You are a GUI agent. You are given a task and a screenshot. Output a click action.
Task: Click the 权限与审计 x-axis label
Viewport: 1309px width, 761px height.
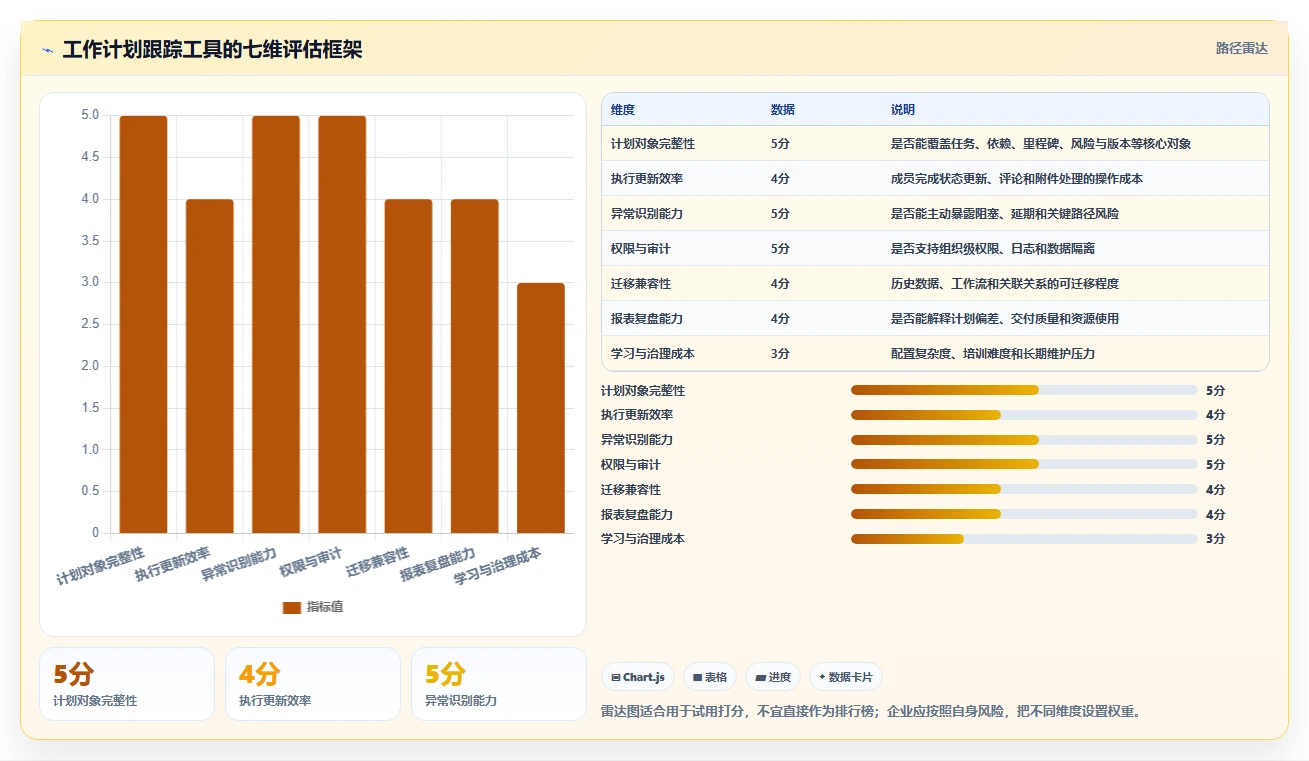(311, 562)
